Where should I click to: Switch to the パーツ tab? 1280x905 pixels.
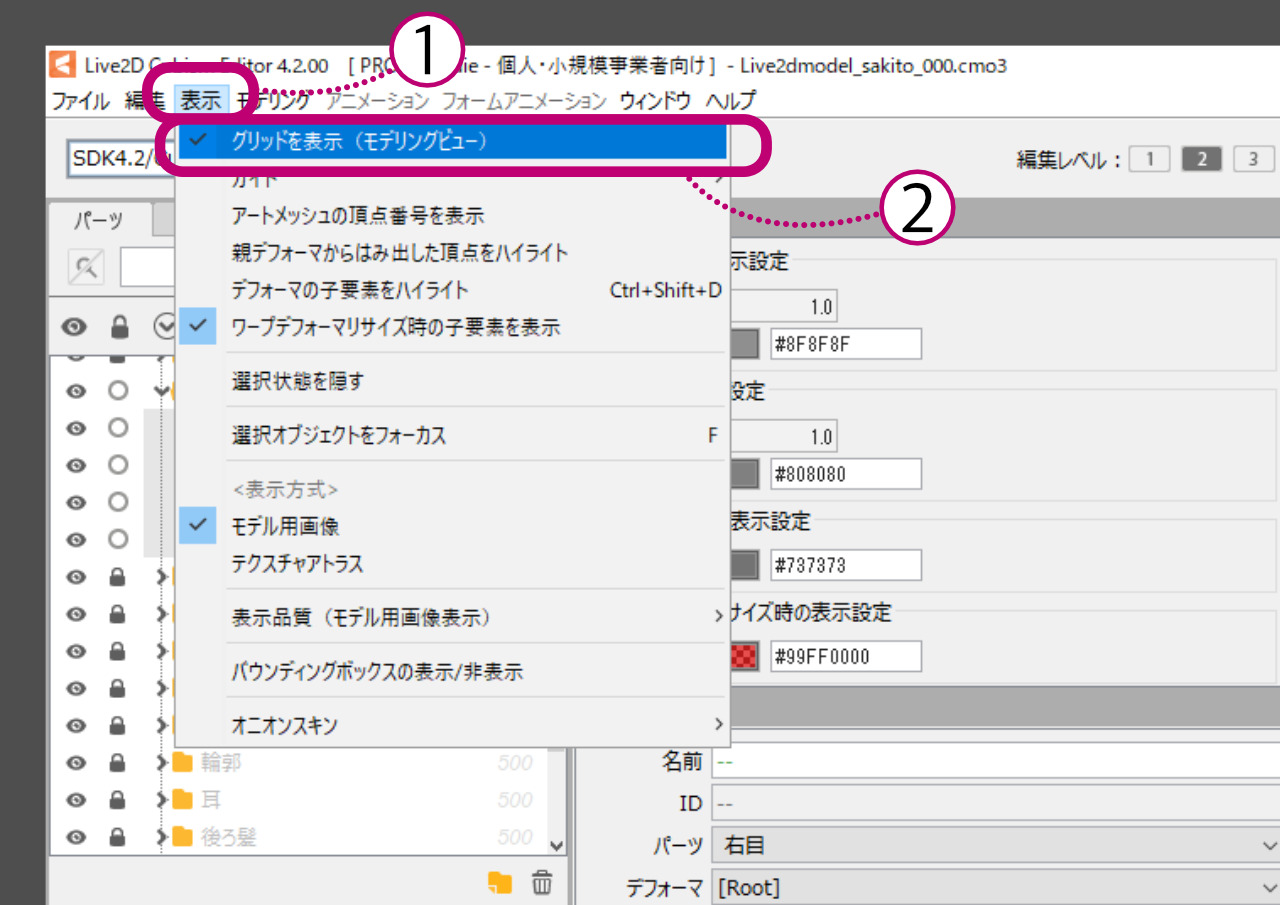pos(100,218)
